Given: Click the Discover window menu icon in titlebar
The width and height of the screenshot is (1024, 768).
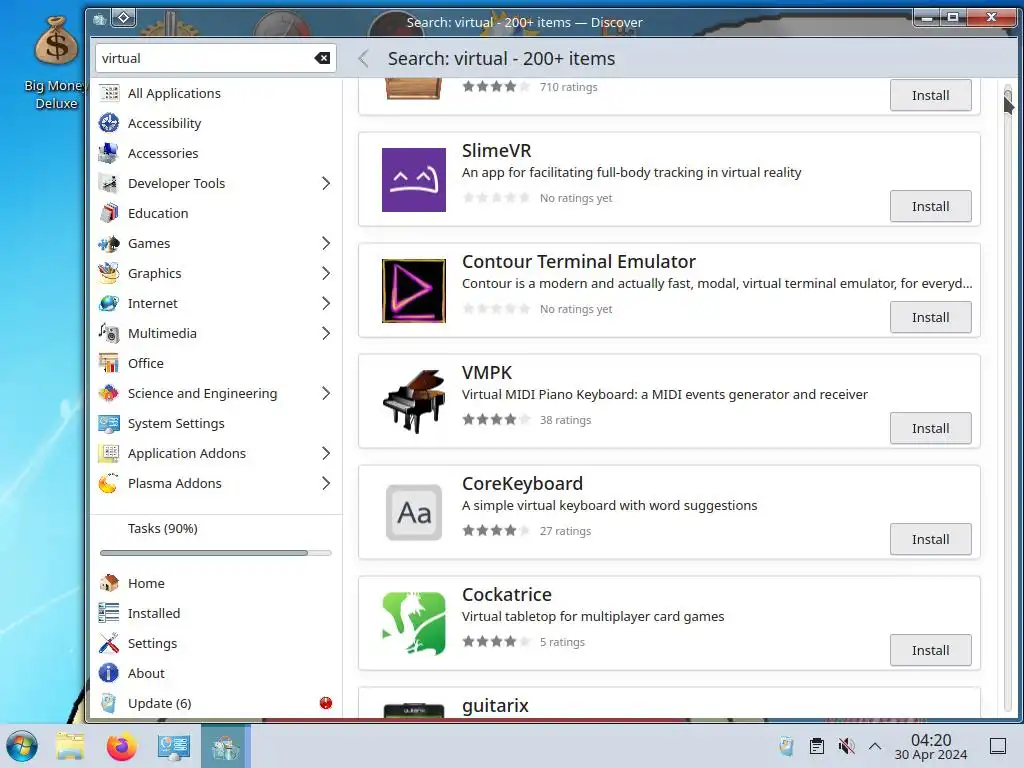Looking at the screenshot, I should click(x=99, y=19).
